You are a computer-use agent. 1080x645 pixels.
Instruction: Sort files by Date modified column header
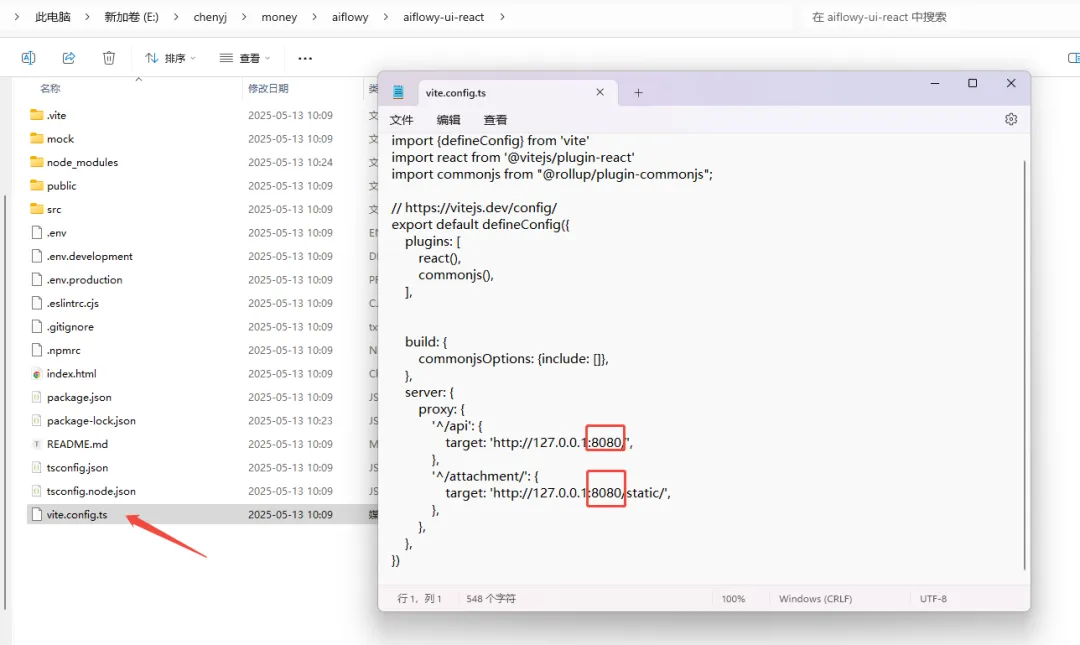(x=268, y=89)
